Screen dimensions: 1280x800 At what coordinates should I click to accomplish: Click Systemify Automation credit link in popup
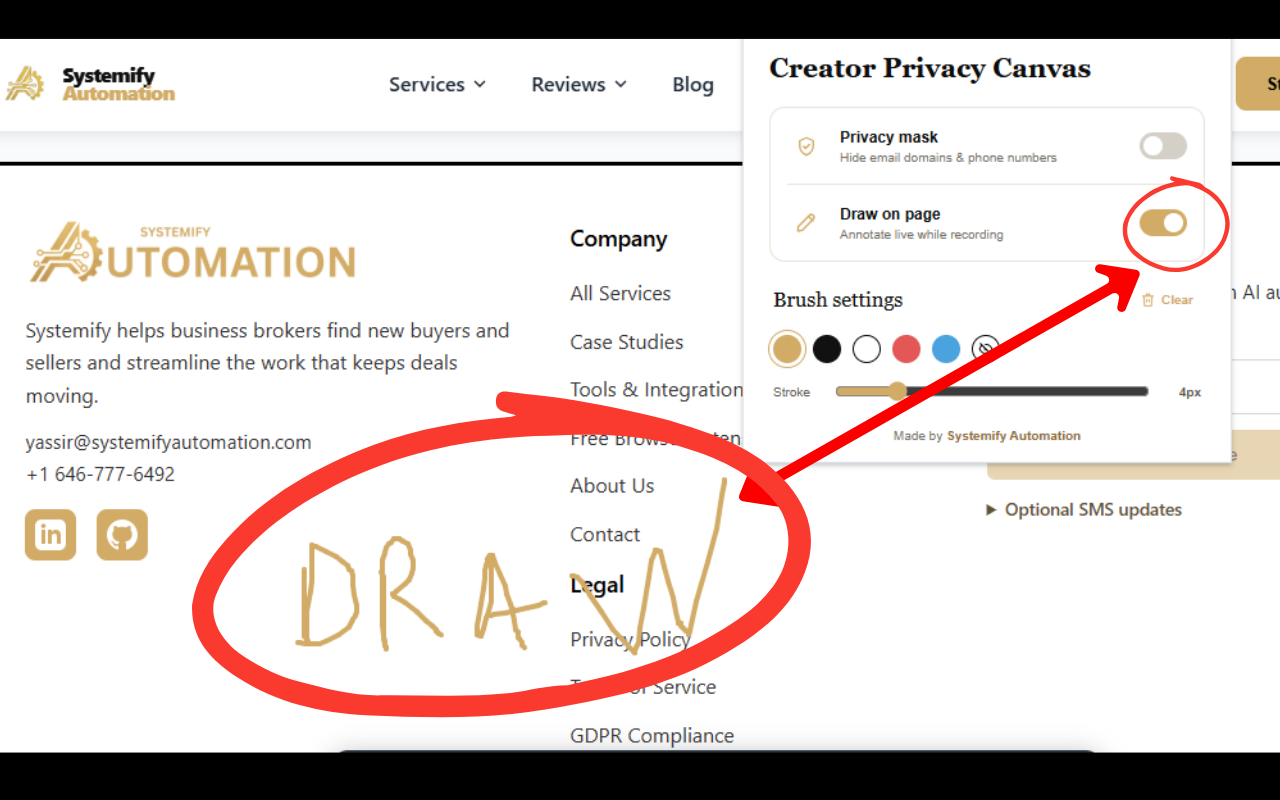point(1014,436)
